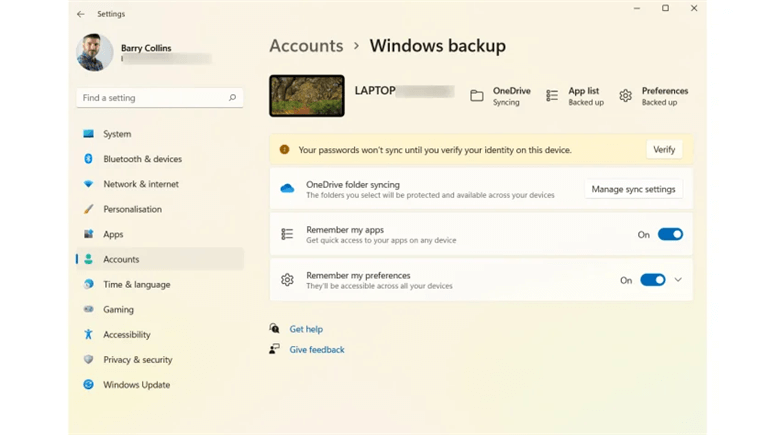Click the OneDrive folder status icon
Viewport: 775px width, 435px height.
point(477,96)
